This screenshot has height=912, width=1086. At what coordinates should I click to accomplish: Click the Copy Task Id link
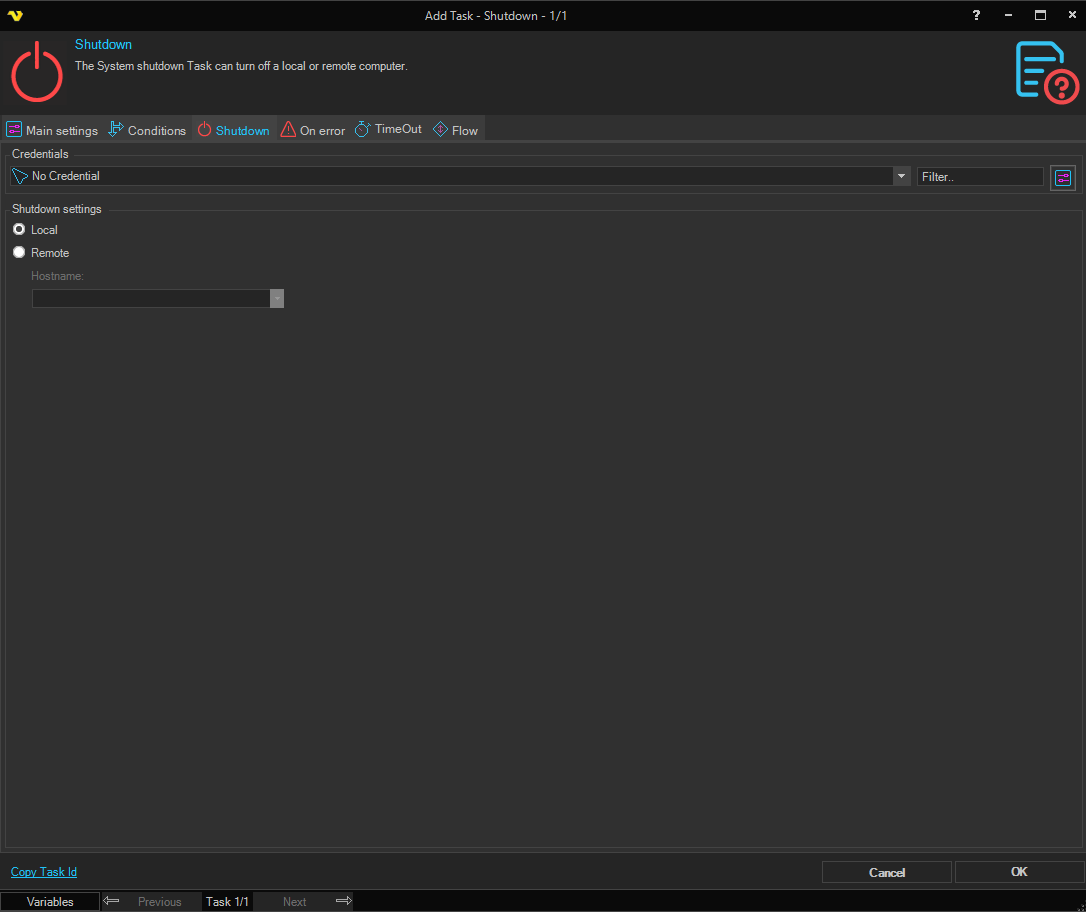(44, 872)
